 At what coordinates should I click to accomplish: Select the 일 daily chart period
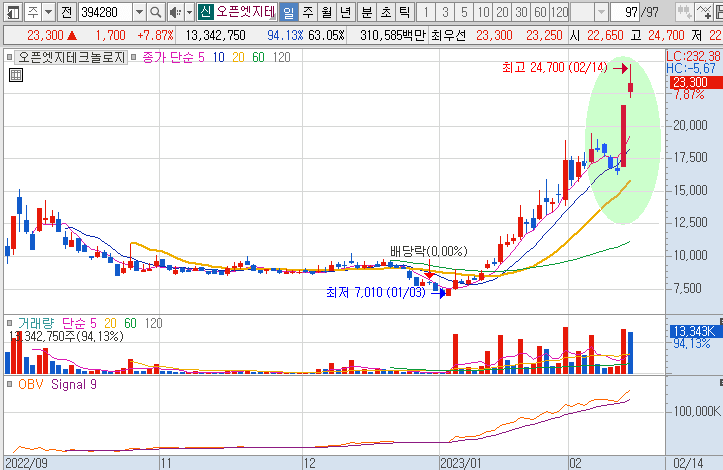(x=288, y=12)
